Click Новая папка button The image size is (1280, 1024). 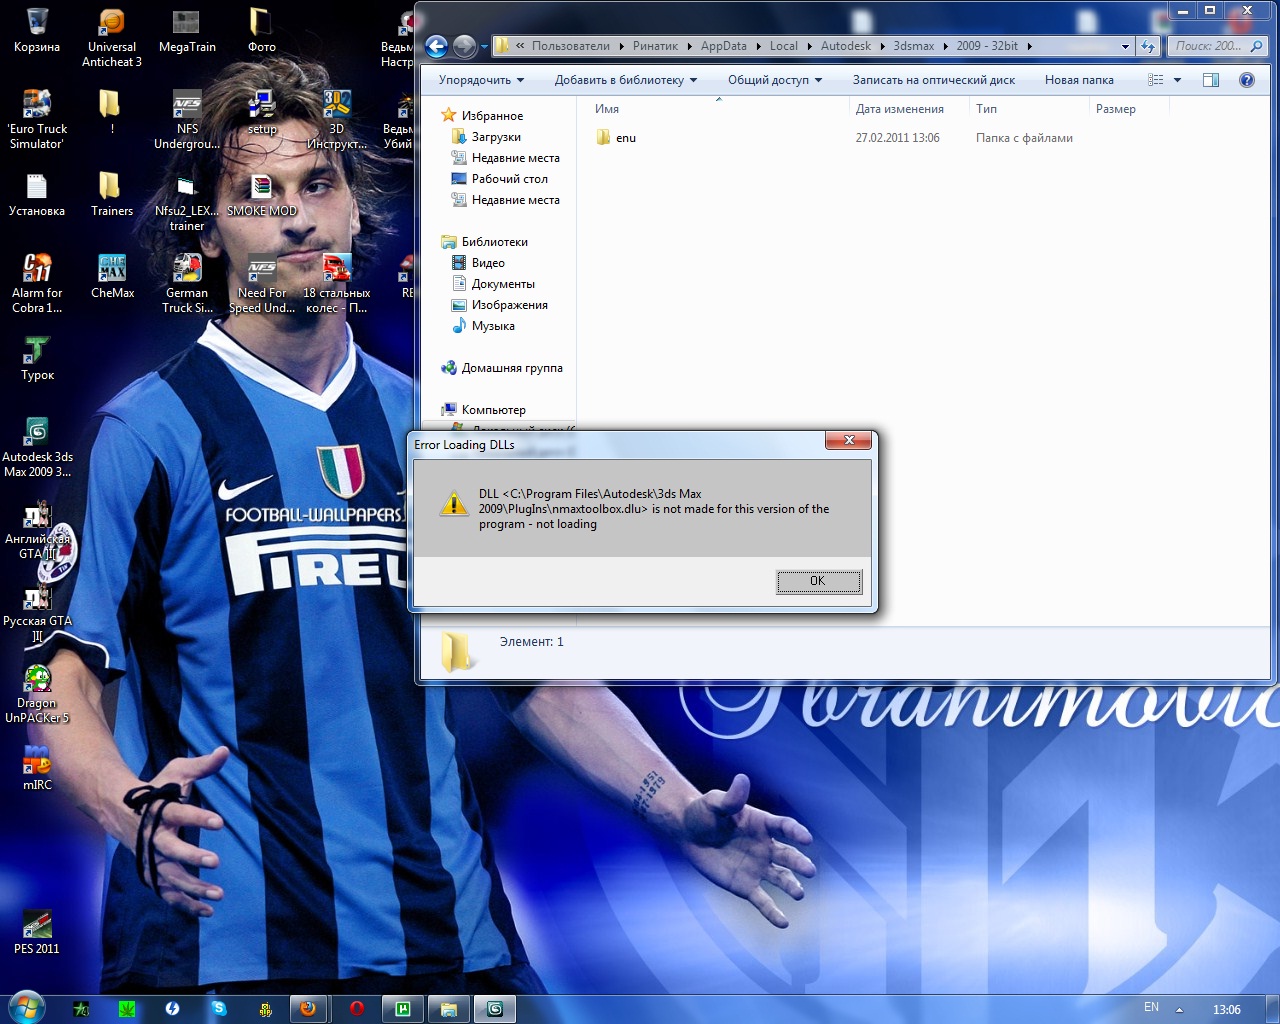tap(1079, 80)
